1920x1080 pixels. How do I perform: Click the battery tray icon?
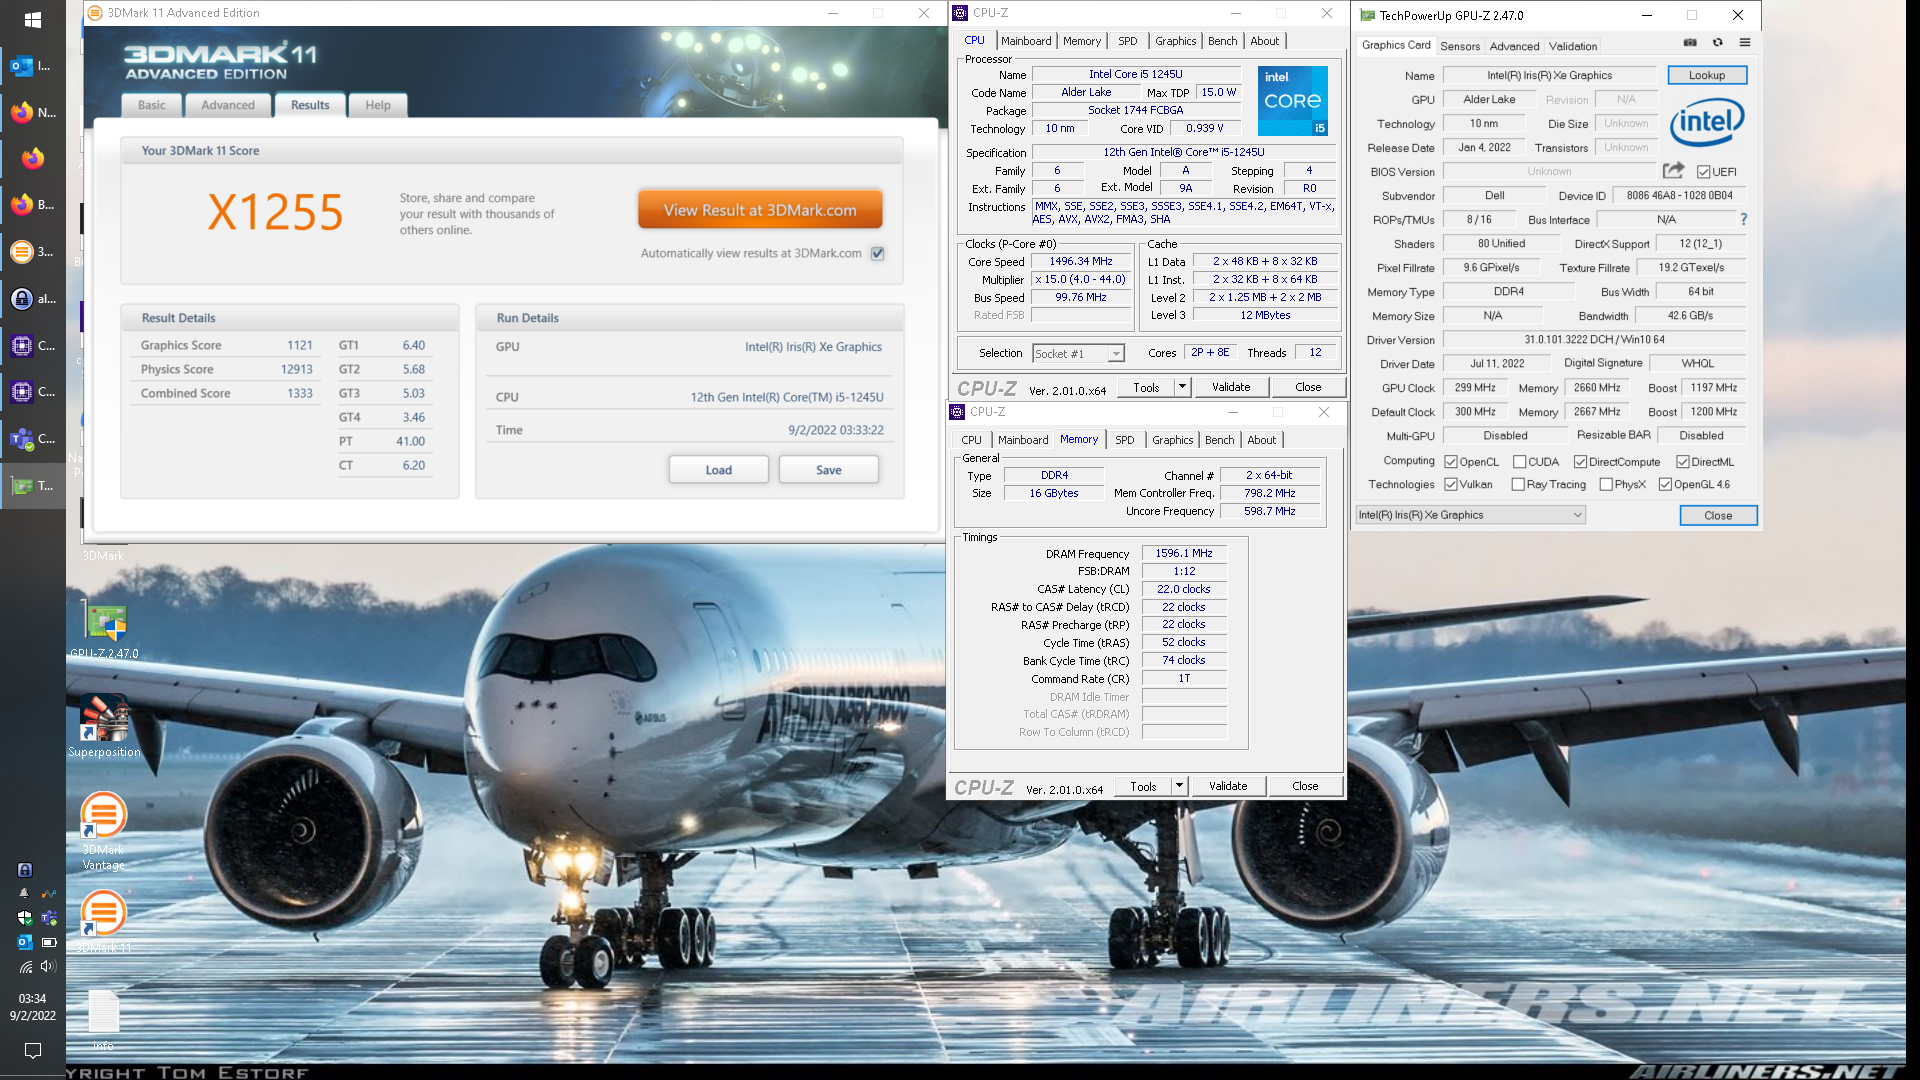[48, 942]
